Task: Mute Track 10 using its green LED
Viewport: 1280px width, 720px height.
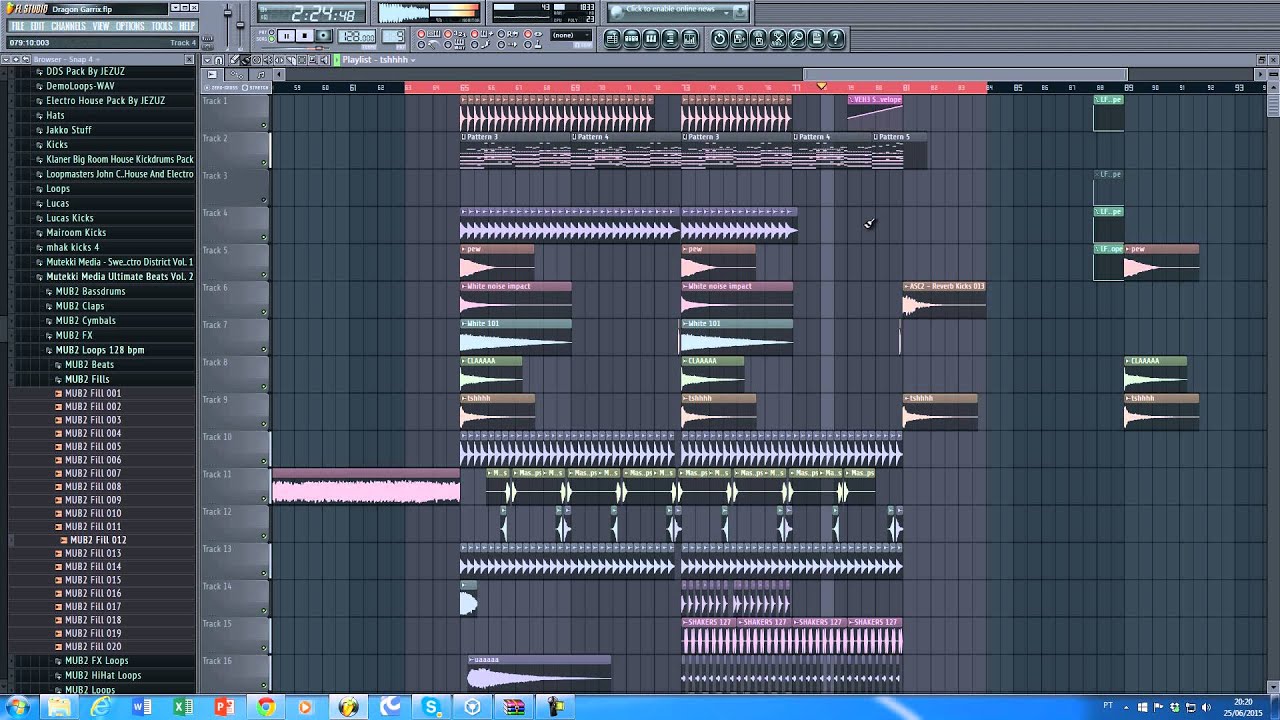Action: coord(264,461)
